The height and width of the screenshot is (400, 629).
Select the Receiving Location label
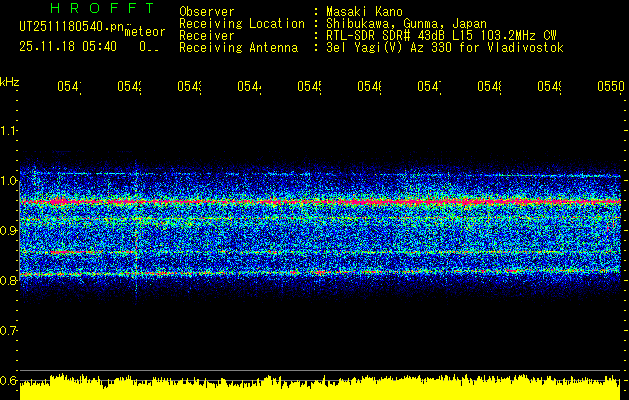(242, 24)
